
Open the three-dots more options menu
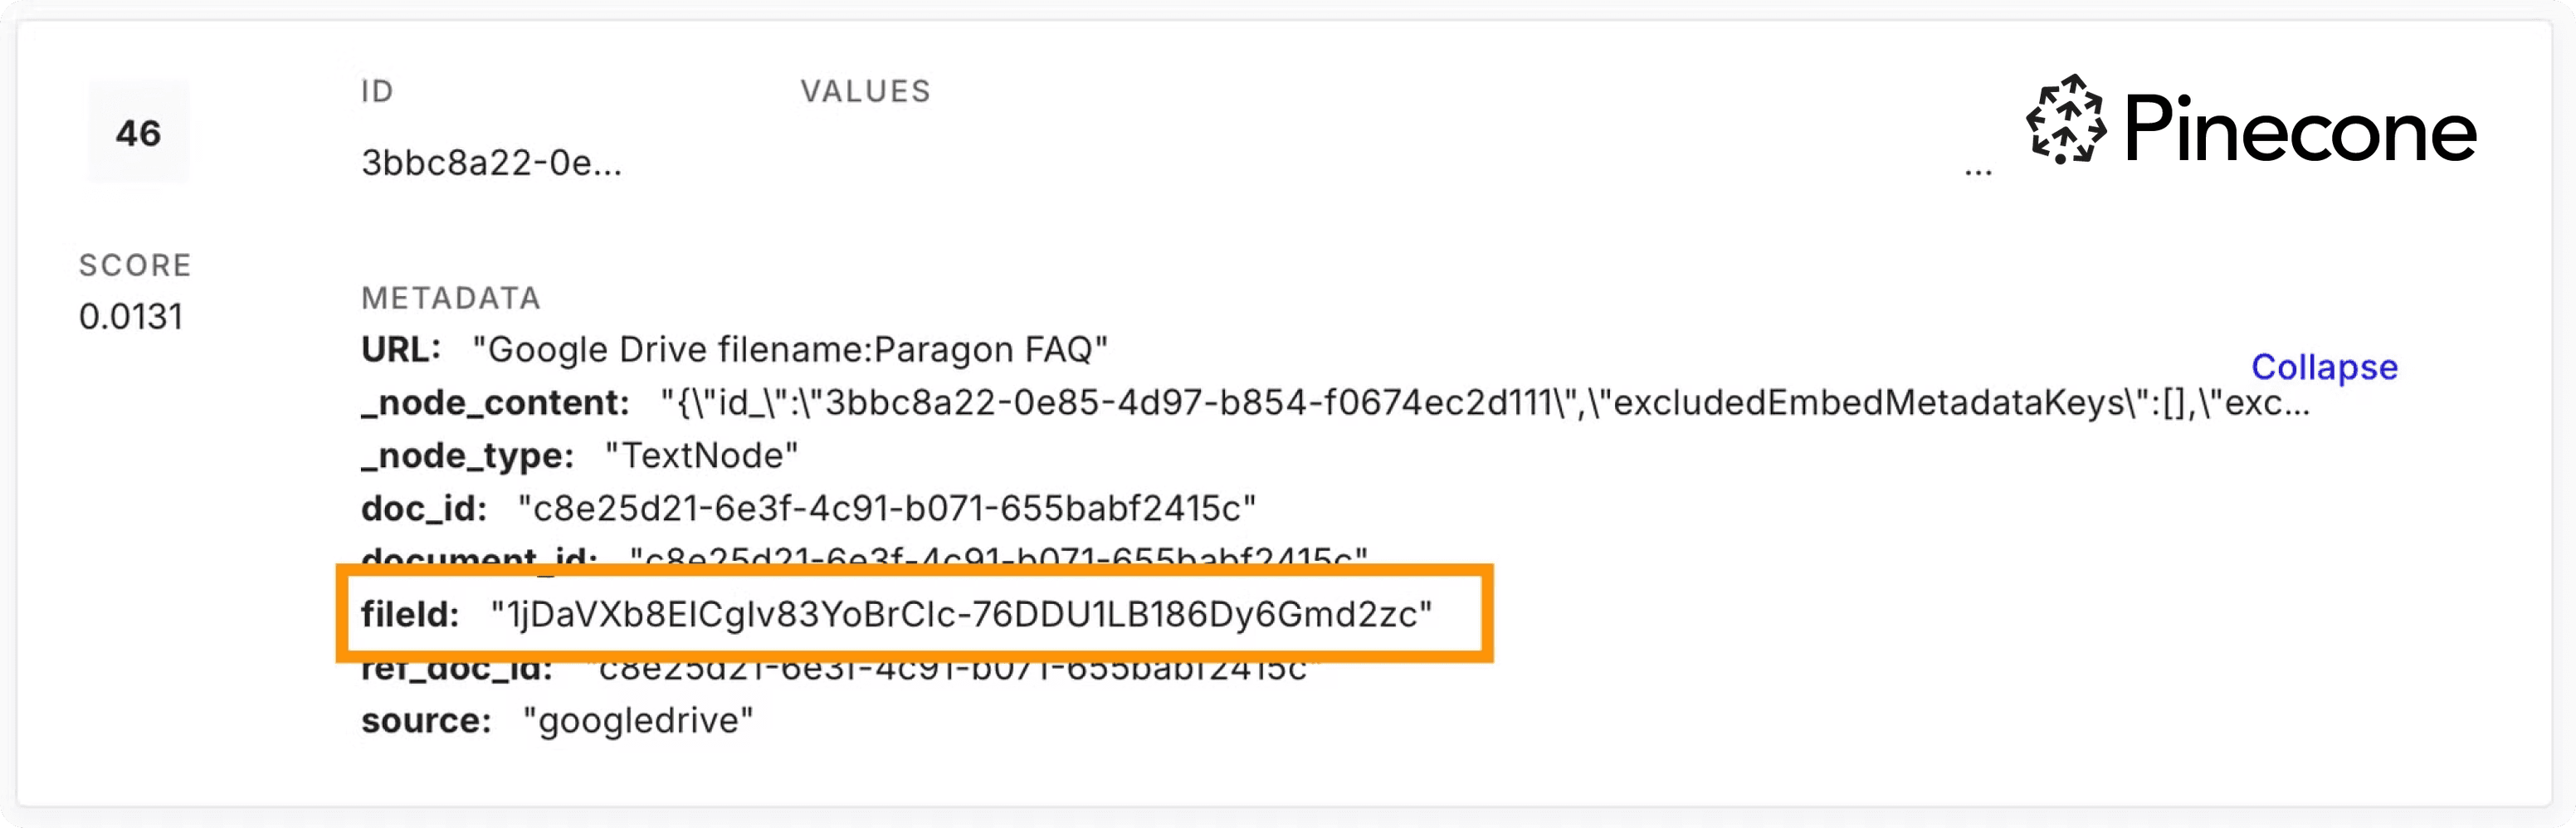1978,173
